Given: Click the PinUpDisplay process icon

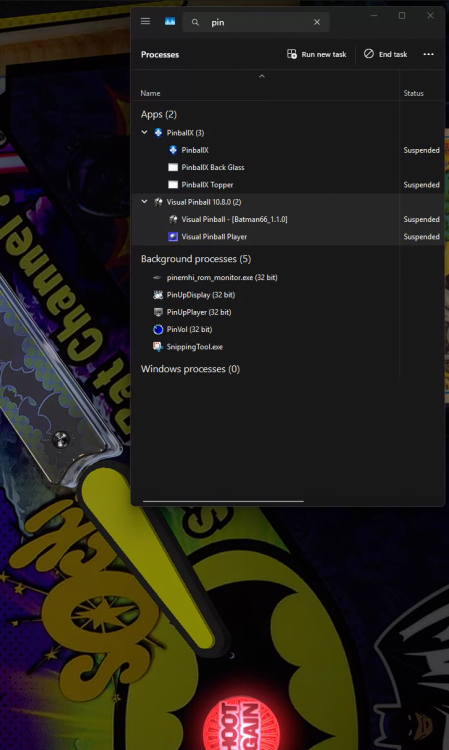Looking at the screenshot, I should (158, 295).
